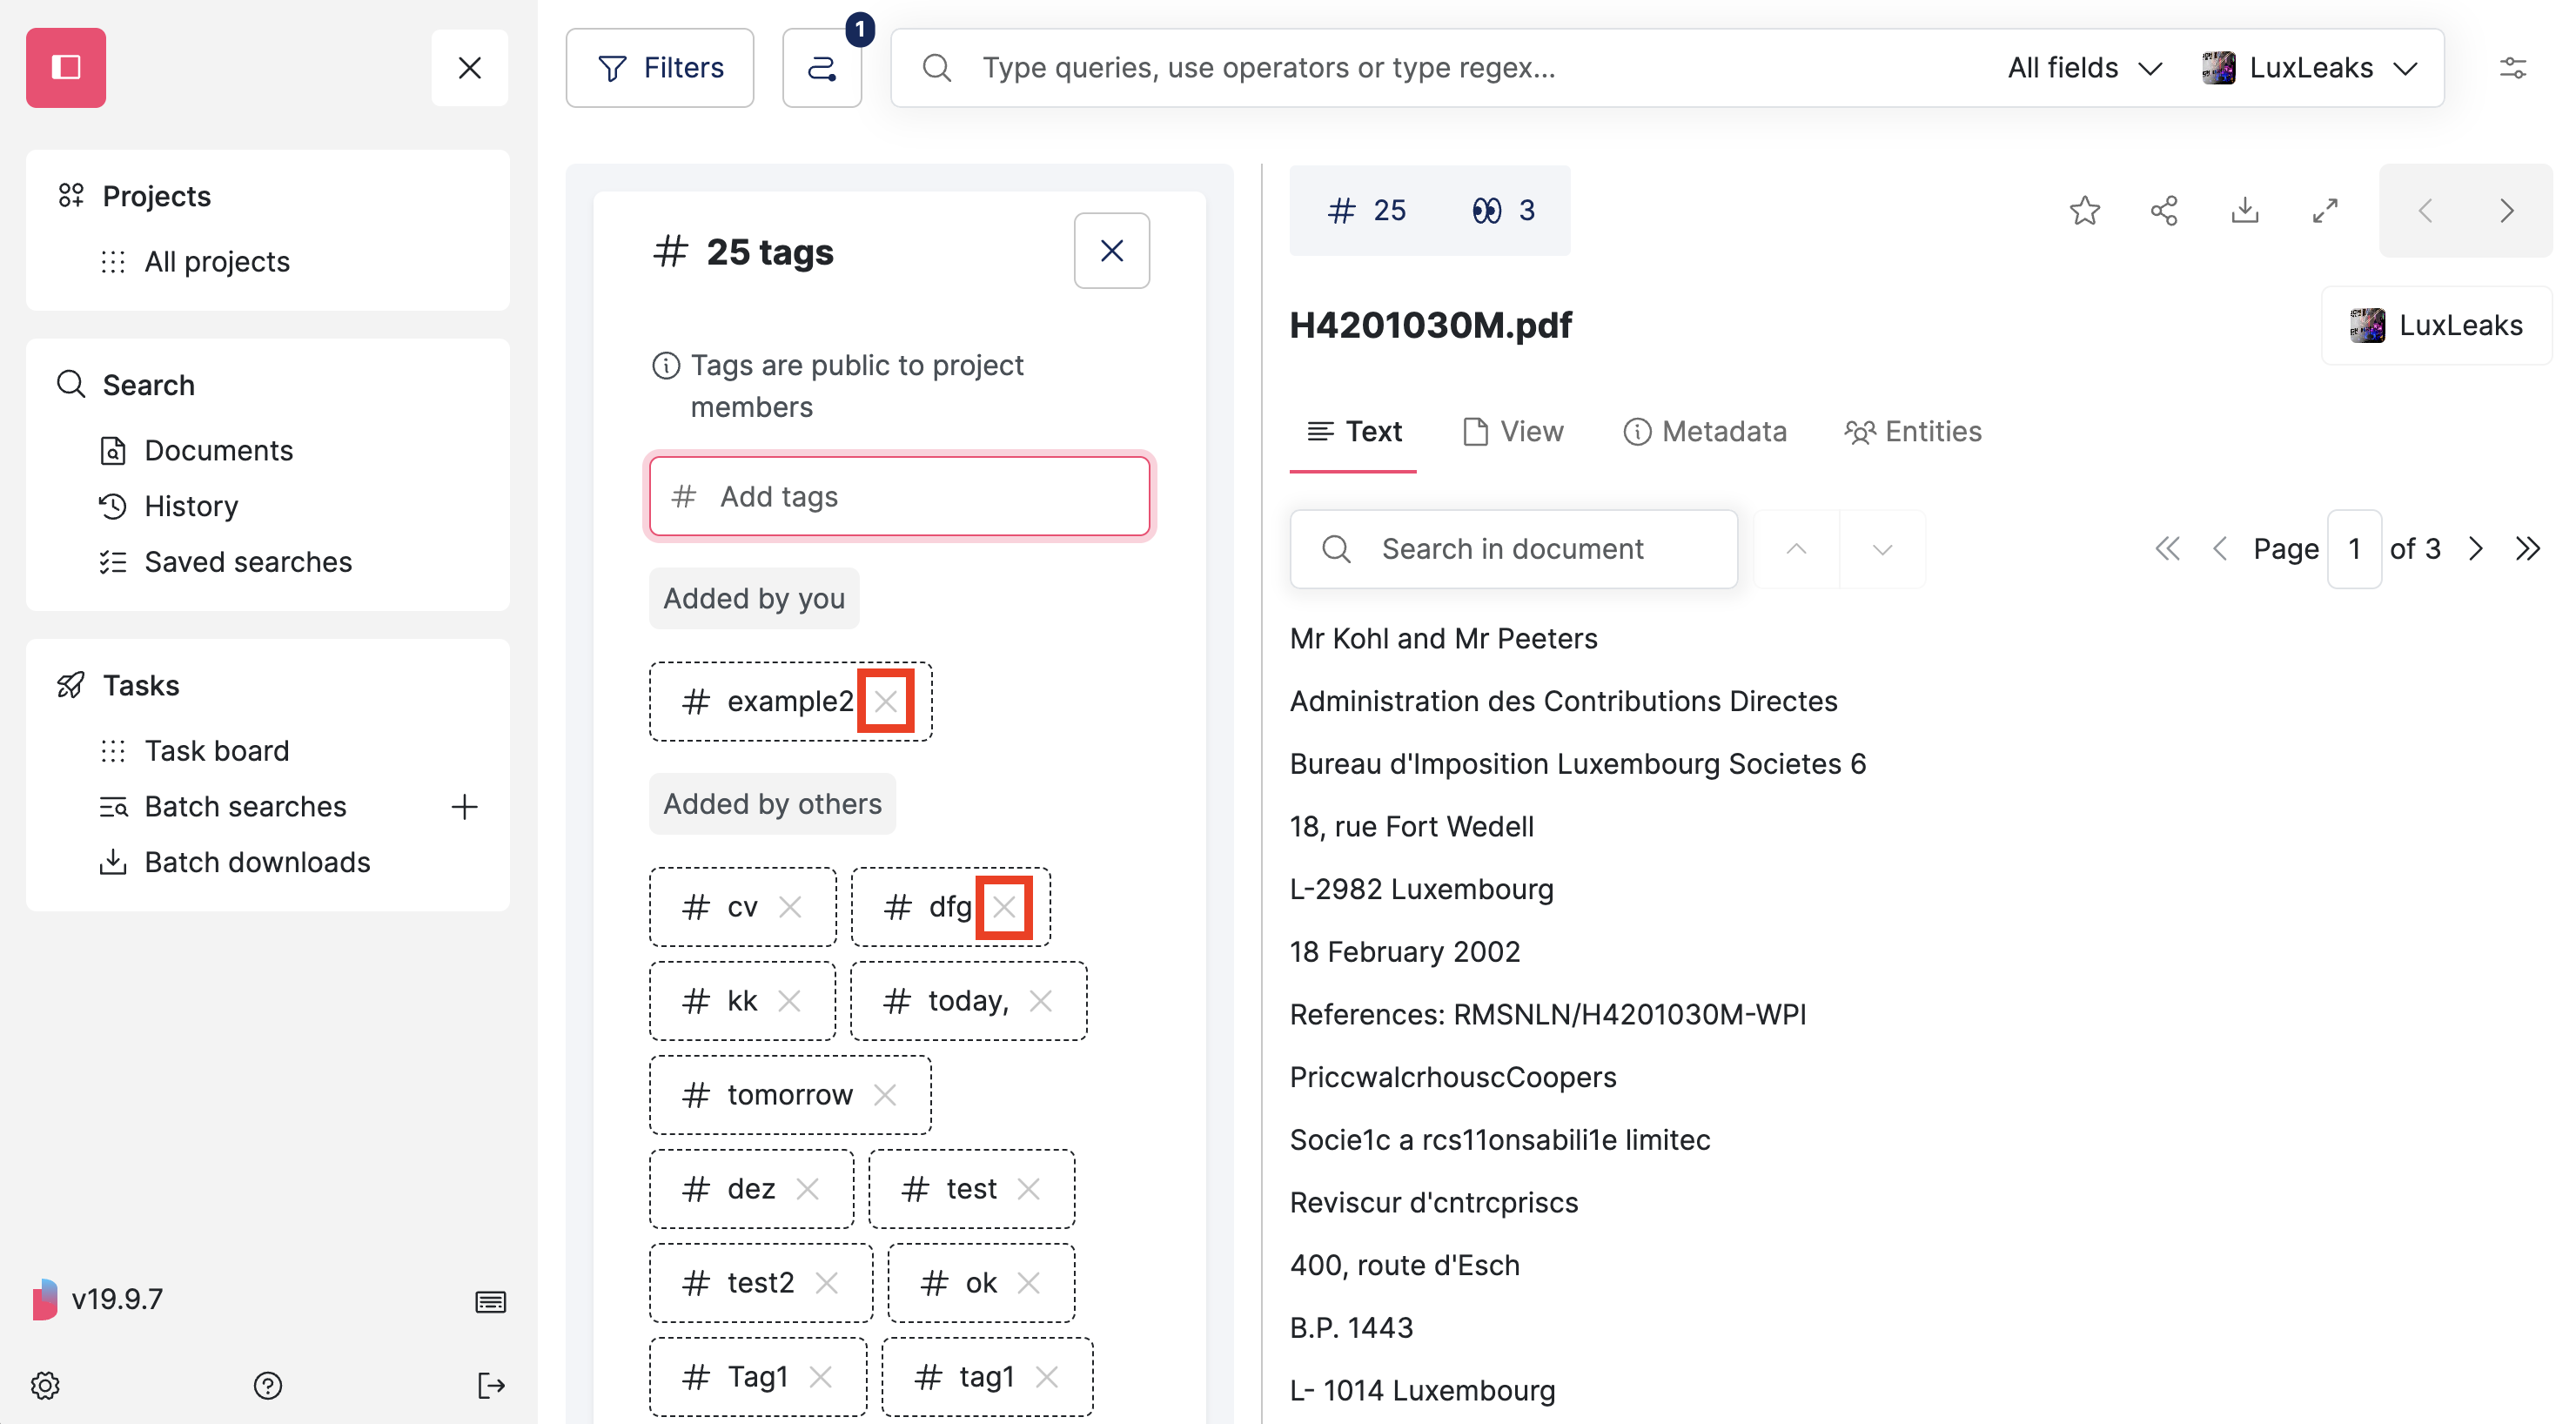The height and width of the screenshot is (1424, 2576).
Task: Switch to the Metadata tab
Action: [1705, 431]
